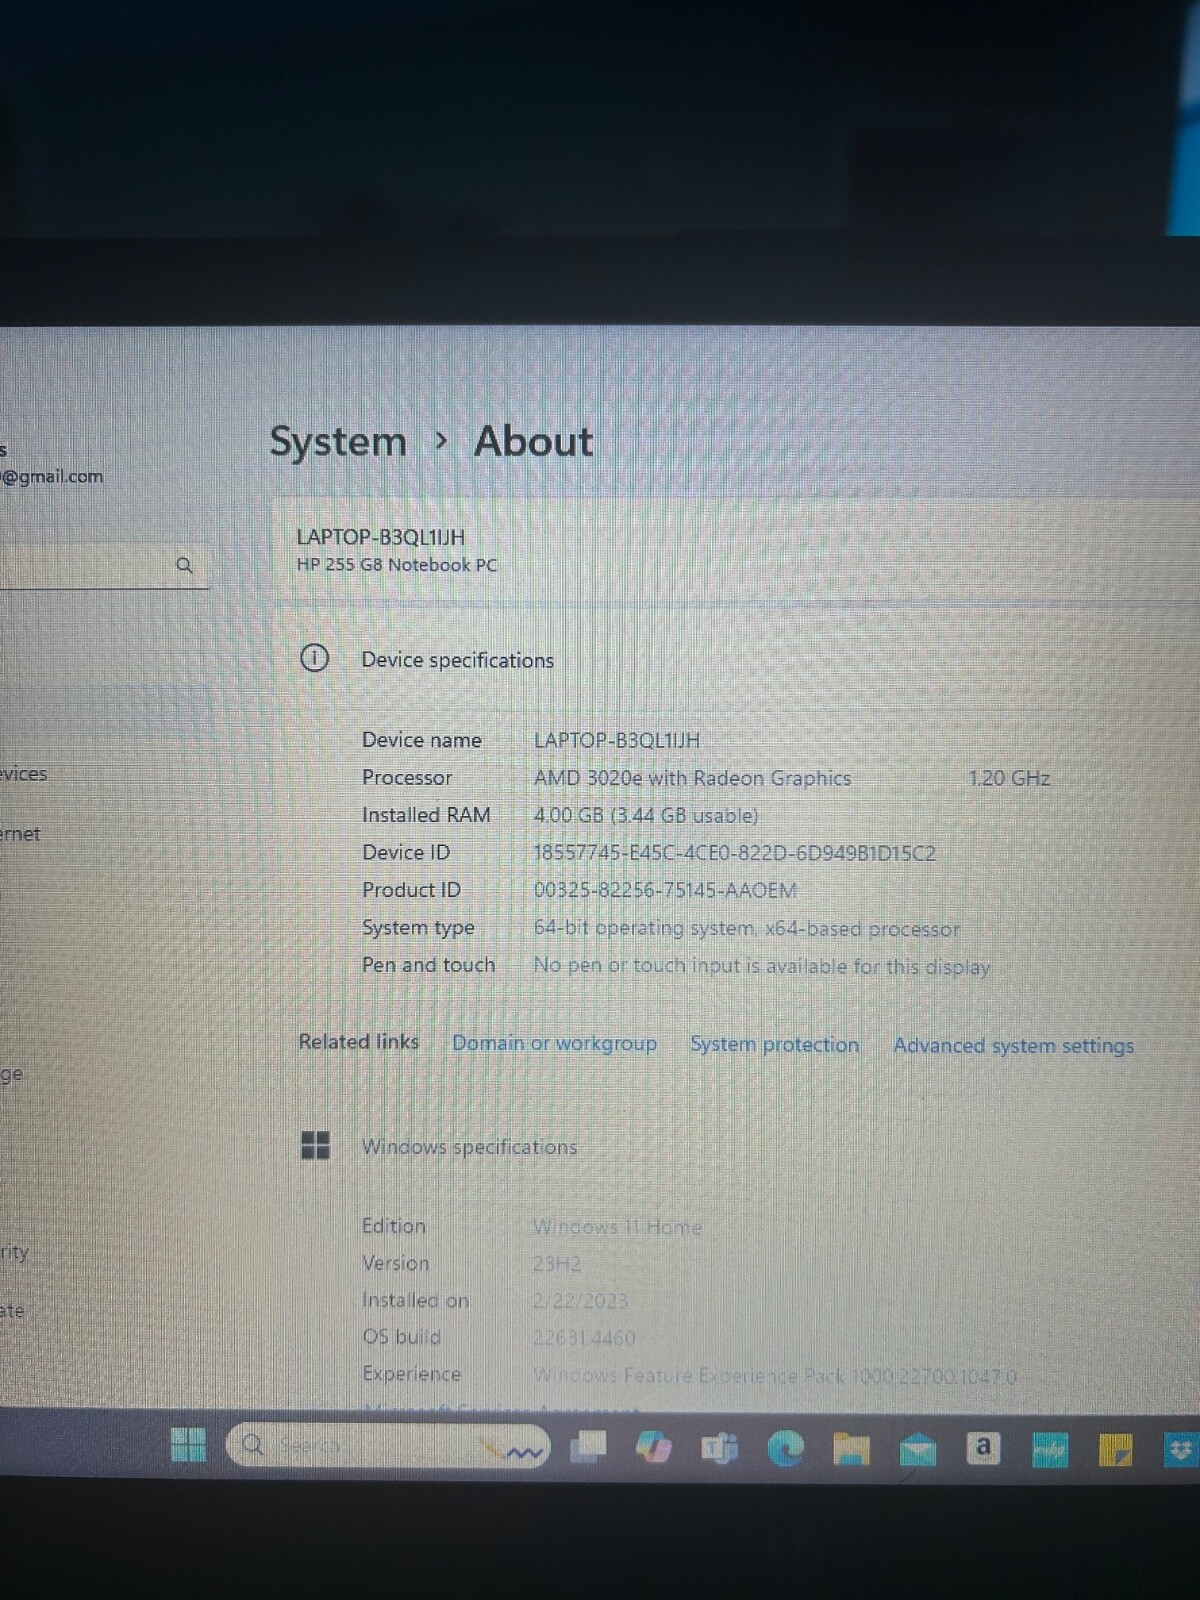1200x1600 pixels.
Task: Open Dropbox from the taskbar
Action: [x=1179, y=1449]
